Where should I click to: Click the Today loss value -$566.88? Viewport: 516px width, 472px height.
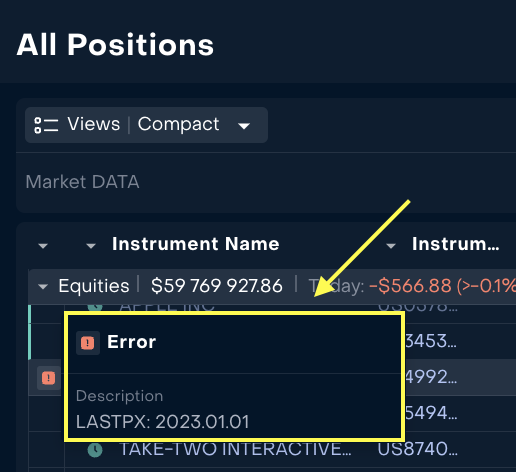410,286
